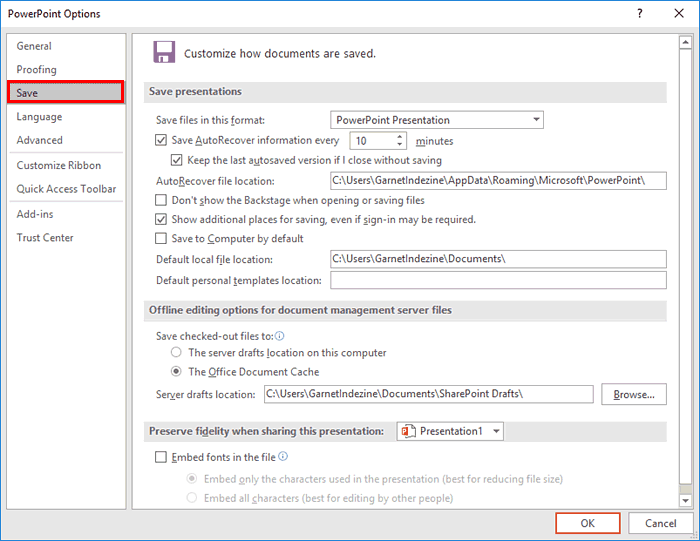The width and height of the screenshot is (700, 541).
Task: Click 'Customize how documents are saved.' text
Action: pos(280,54)
